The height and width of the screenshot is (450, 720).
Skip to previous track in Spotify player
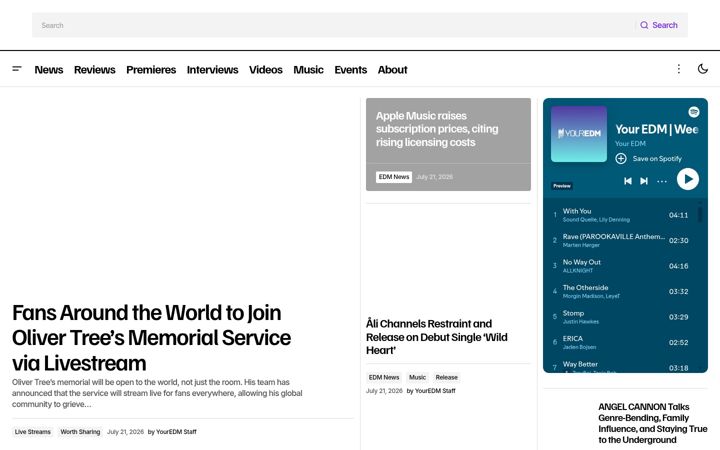click(x=628, y=181)
